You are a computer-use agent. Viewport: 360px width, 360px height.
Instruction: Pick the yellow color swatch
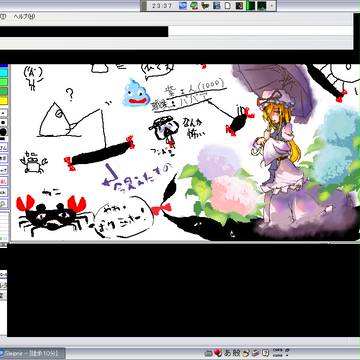[x=4, y=101]
